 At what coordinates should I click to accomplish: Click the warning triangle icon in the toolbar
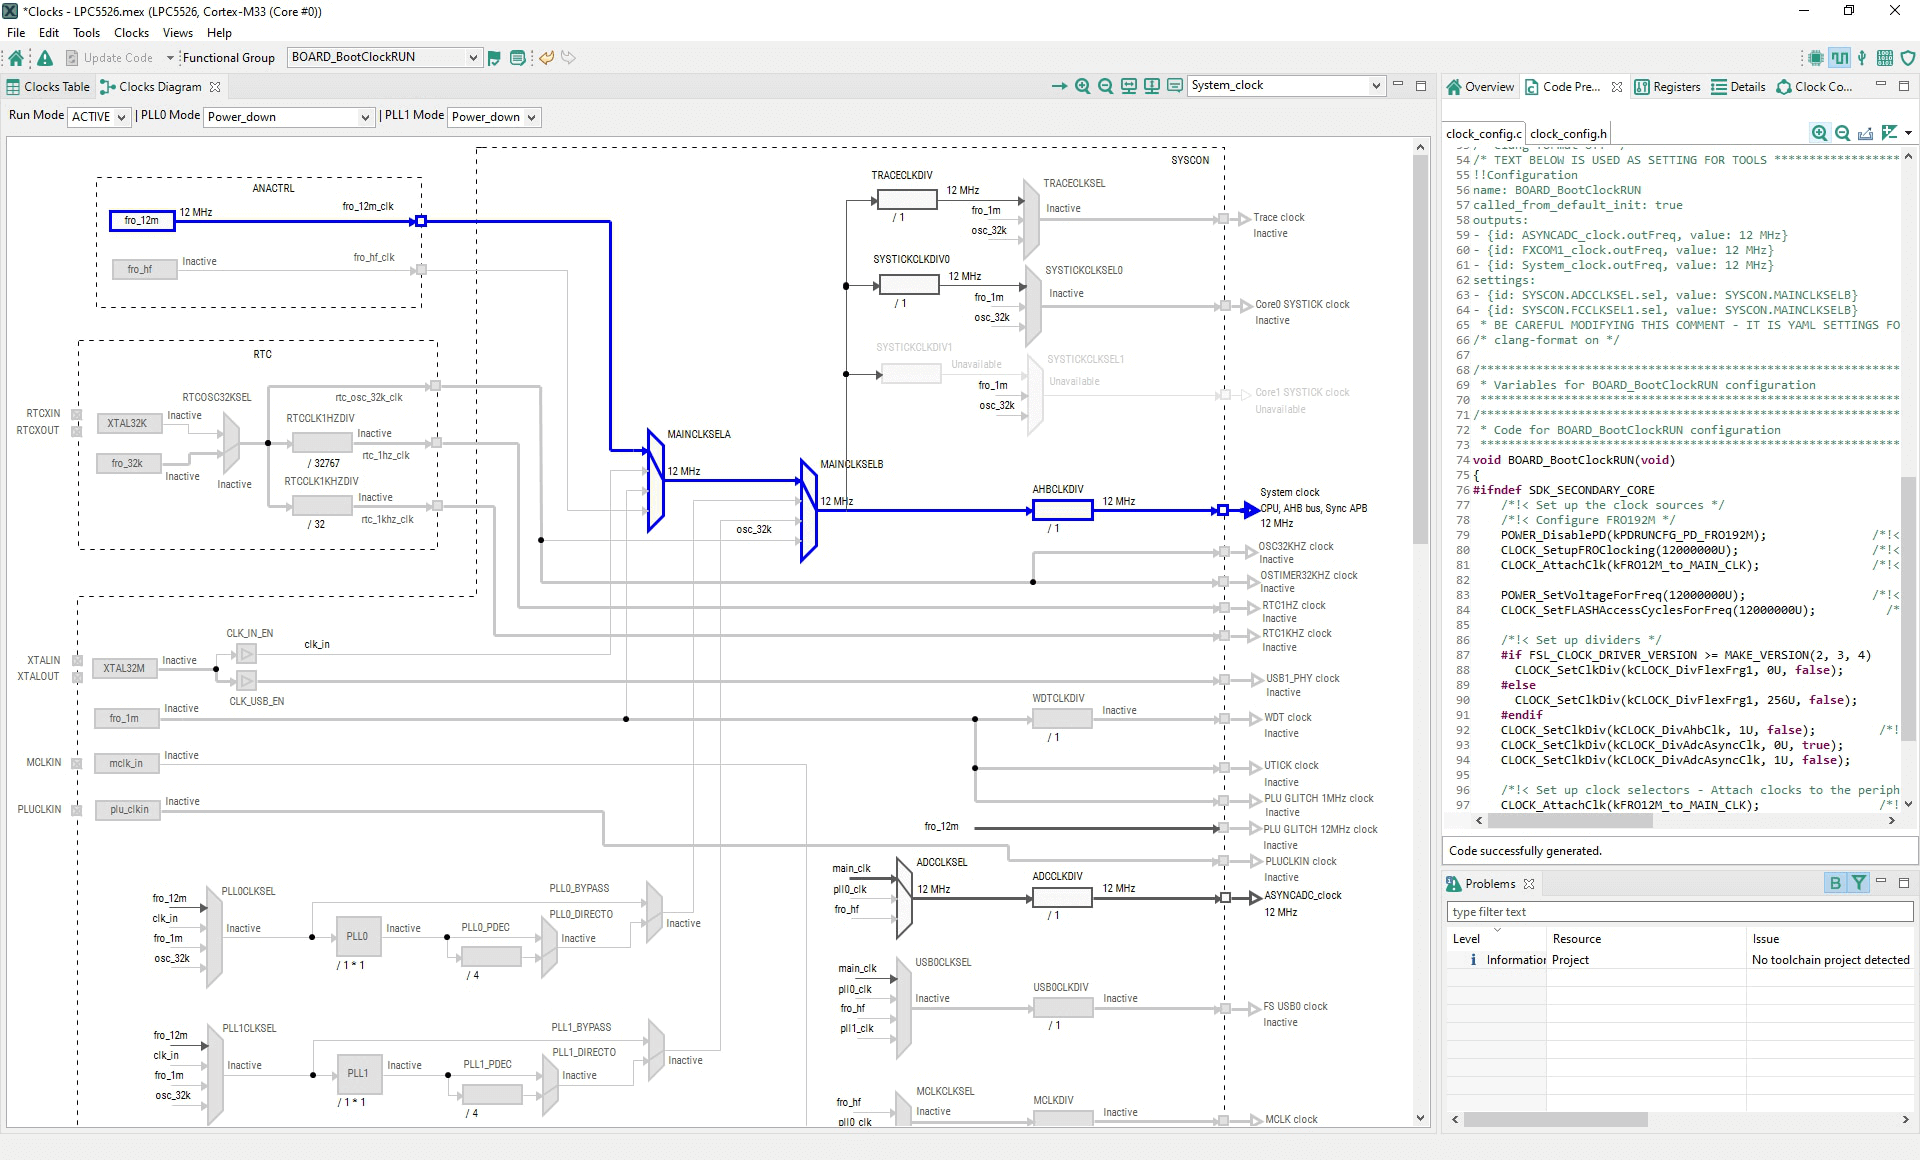(45, 58)
